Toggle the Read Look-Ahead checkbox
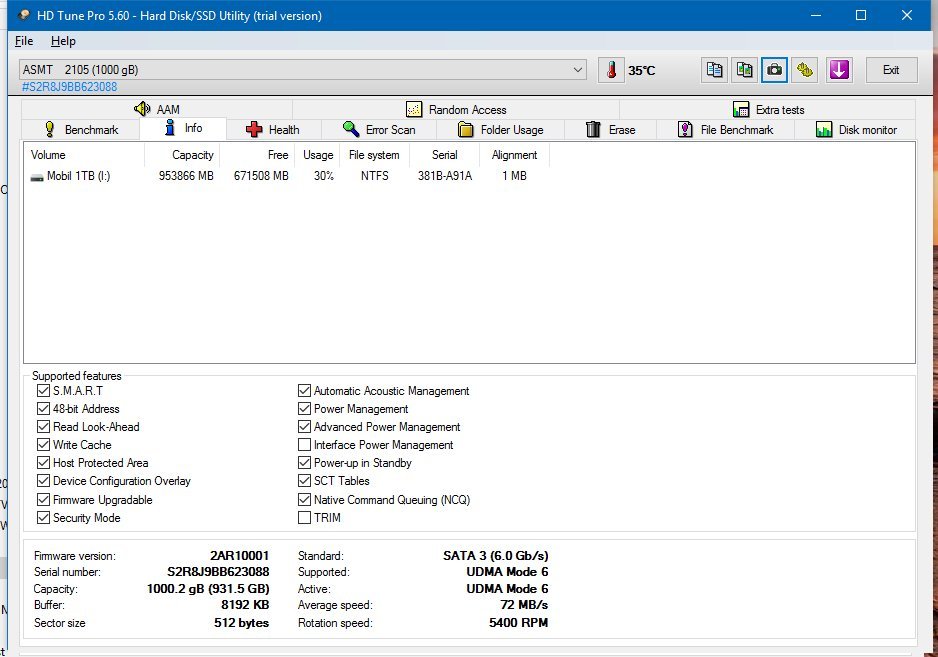938x657 pixels. point(43,427)
